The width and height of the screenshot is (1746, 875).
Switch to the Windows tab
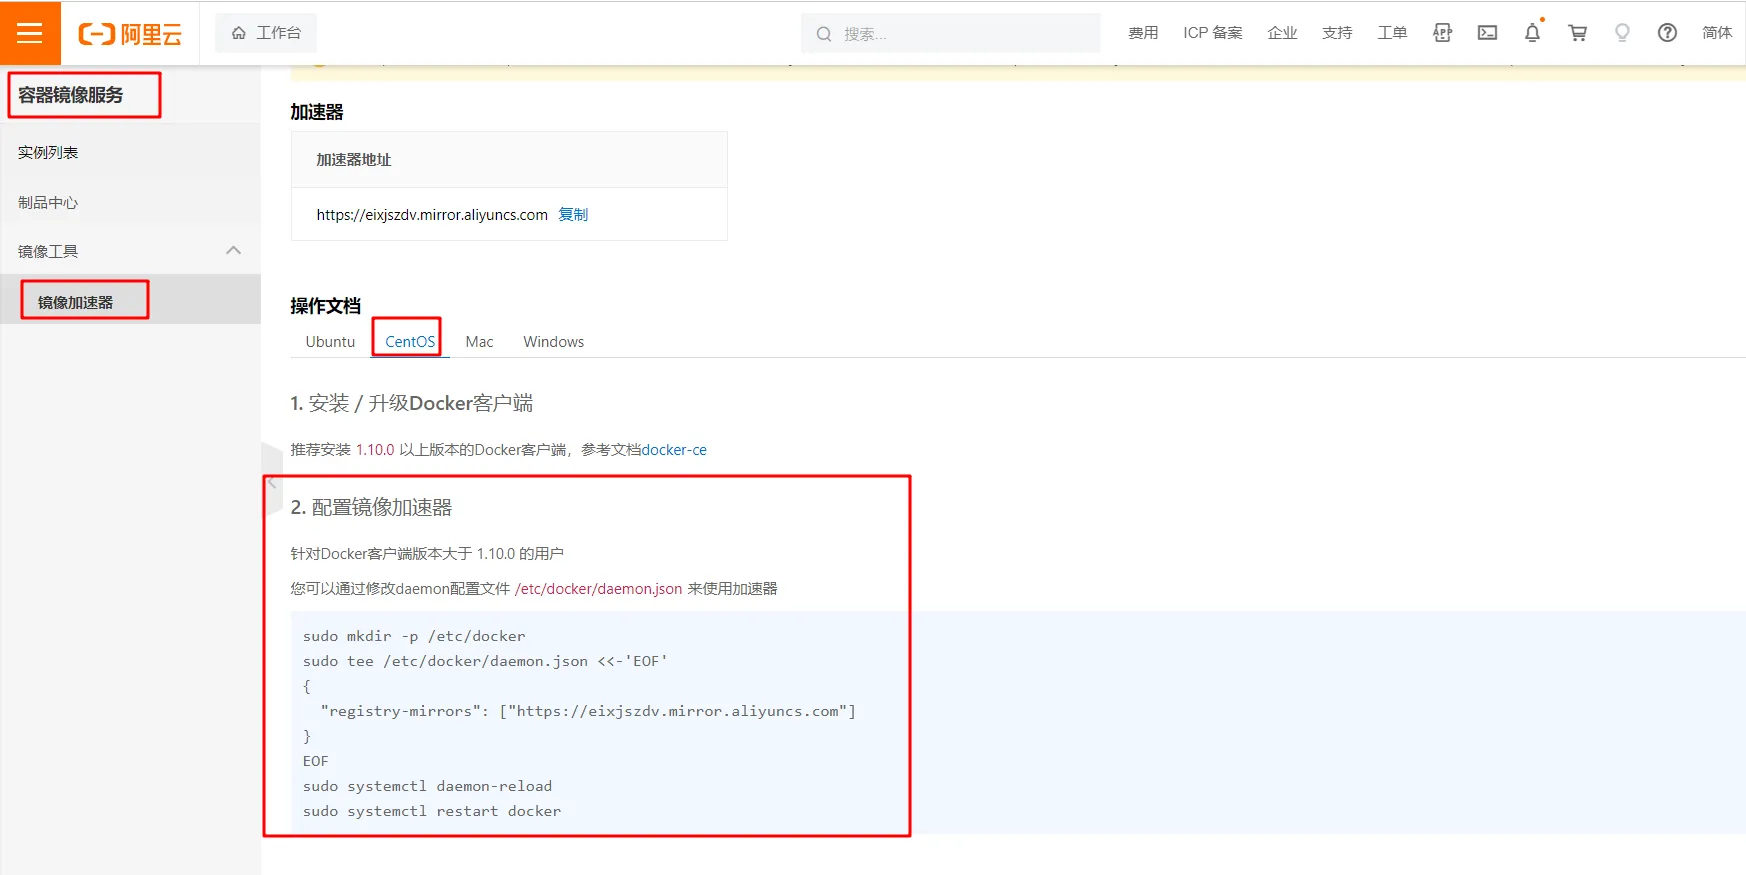point(553,341)
